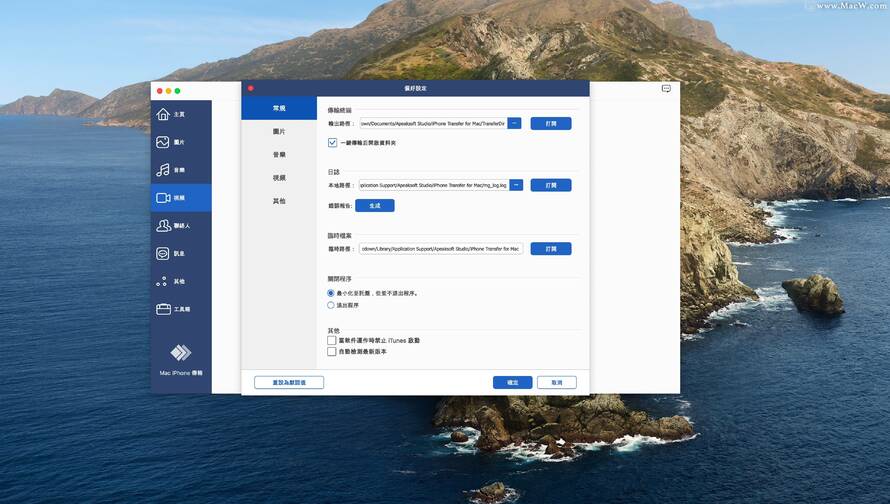Switch to the Photos (圖片) preferences tab
890x504 pixels.
(279, 131)
